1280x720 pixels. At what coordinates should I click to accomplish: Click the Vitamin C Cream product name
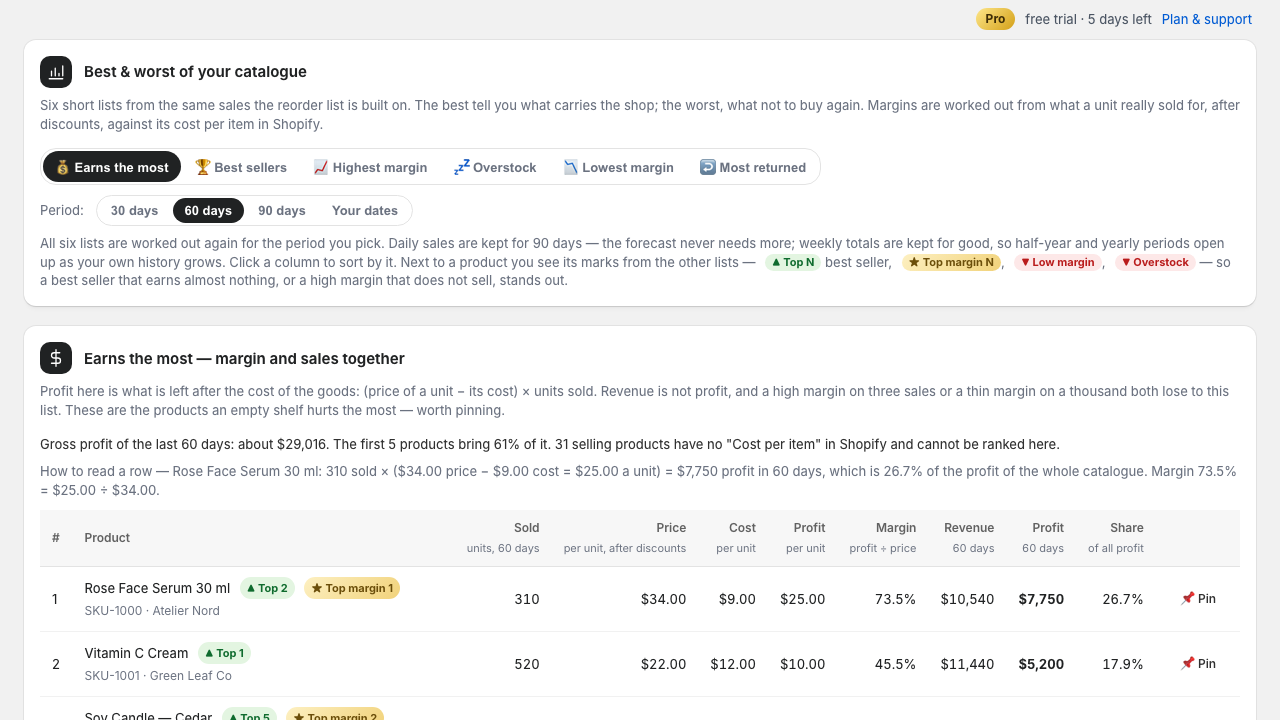pos(136,653)
